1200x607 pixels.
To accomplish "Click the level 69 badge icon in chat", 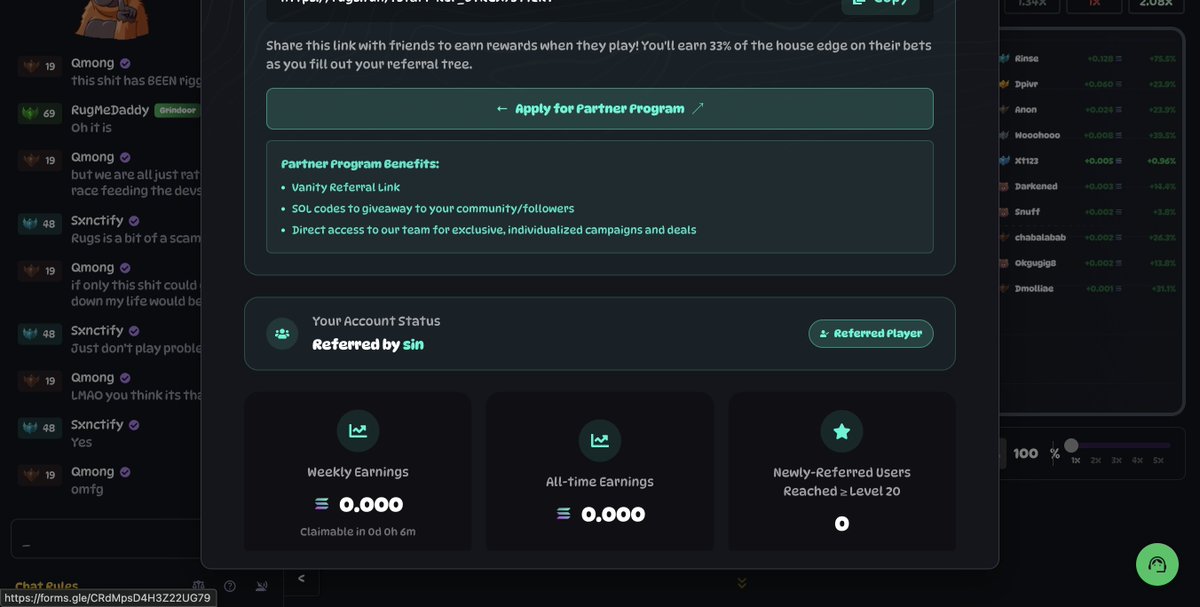I will tap(40, 114).
